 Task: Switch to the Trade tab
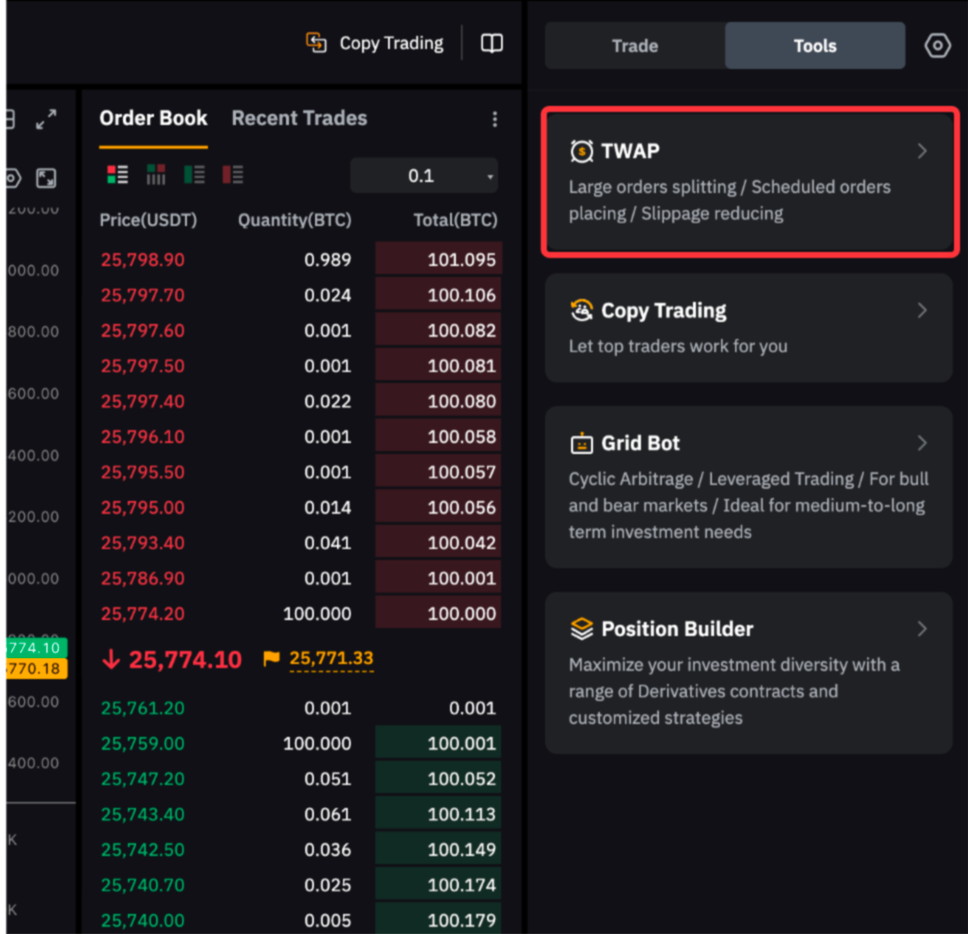click(635, 46)
